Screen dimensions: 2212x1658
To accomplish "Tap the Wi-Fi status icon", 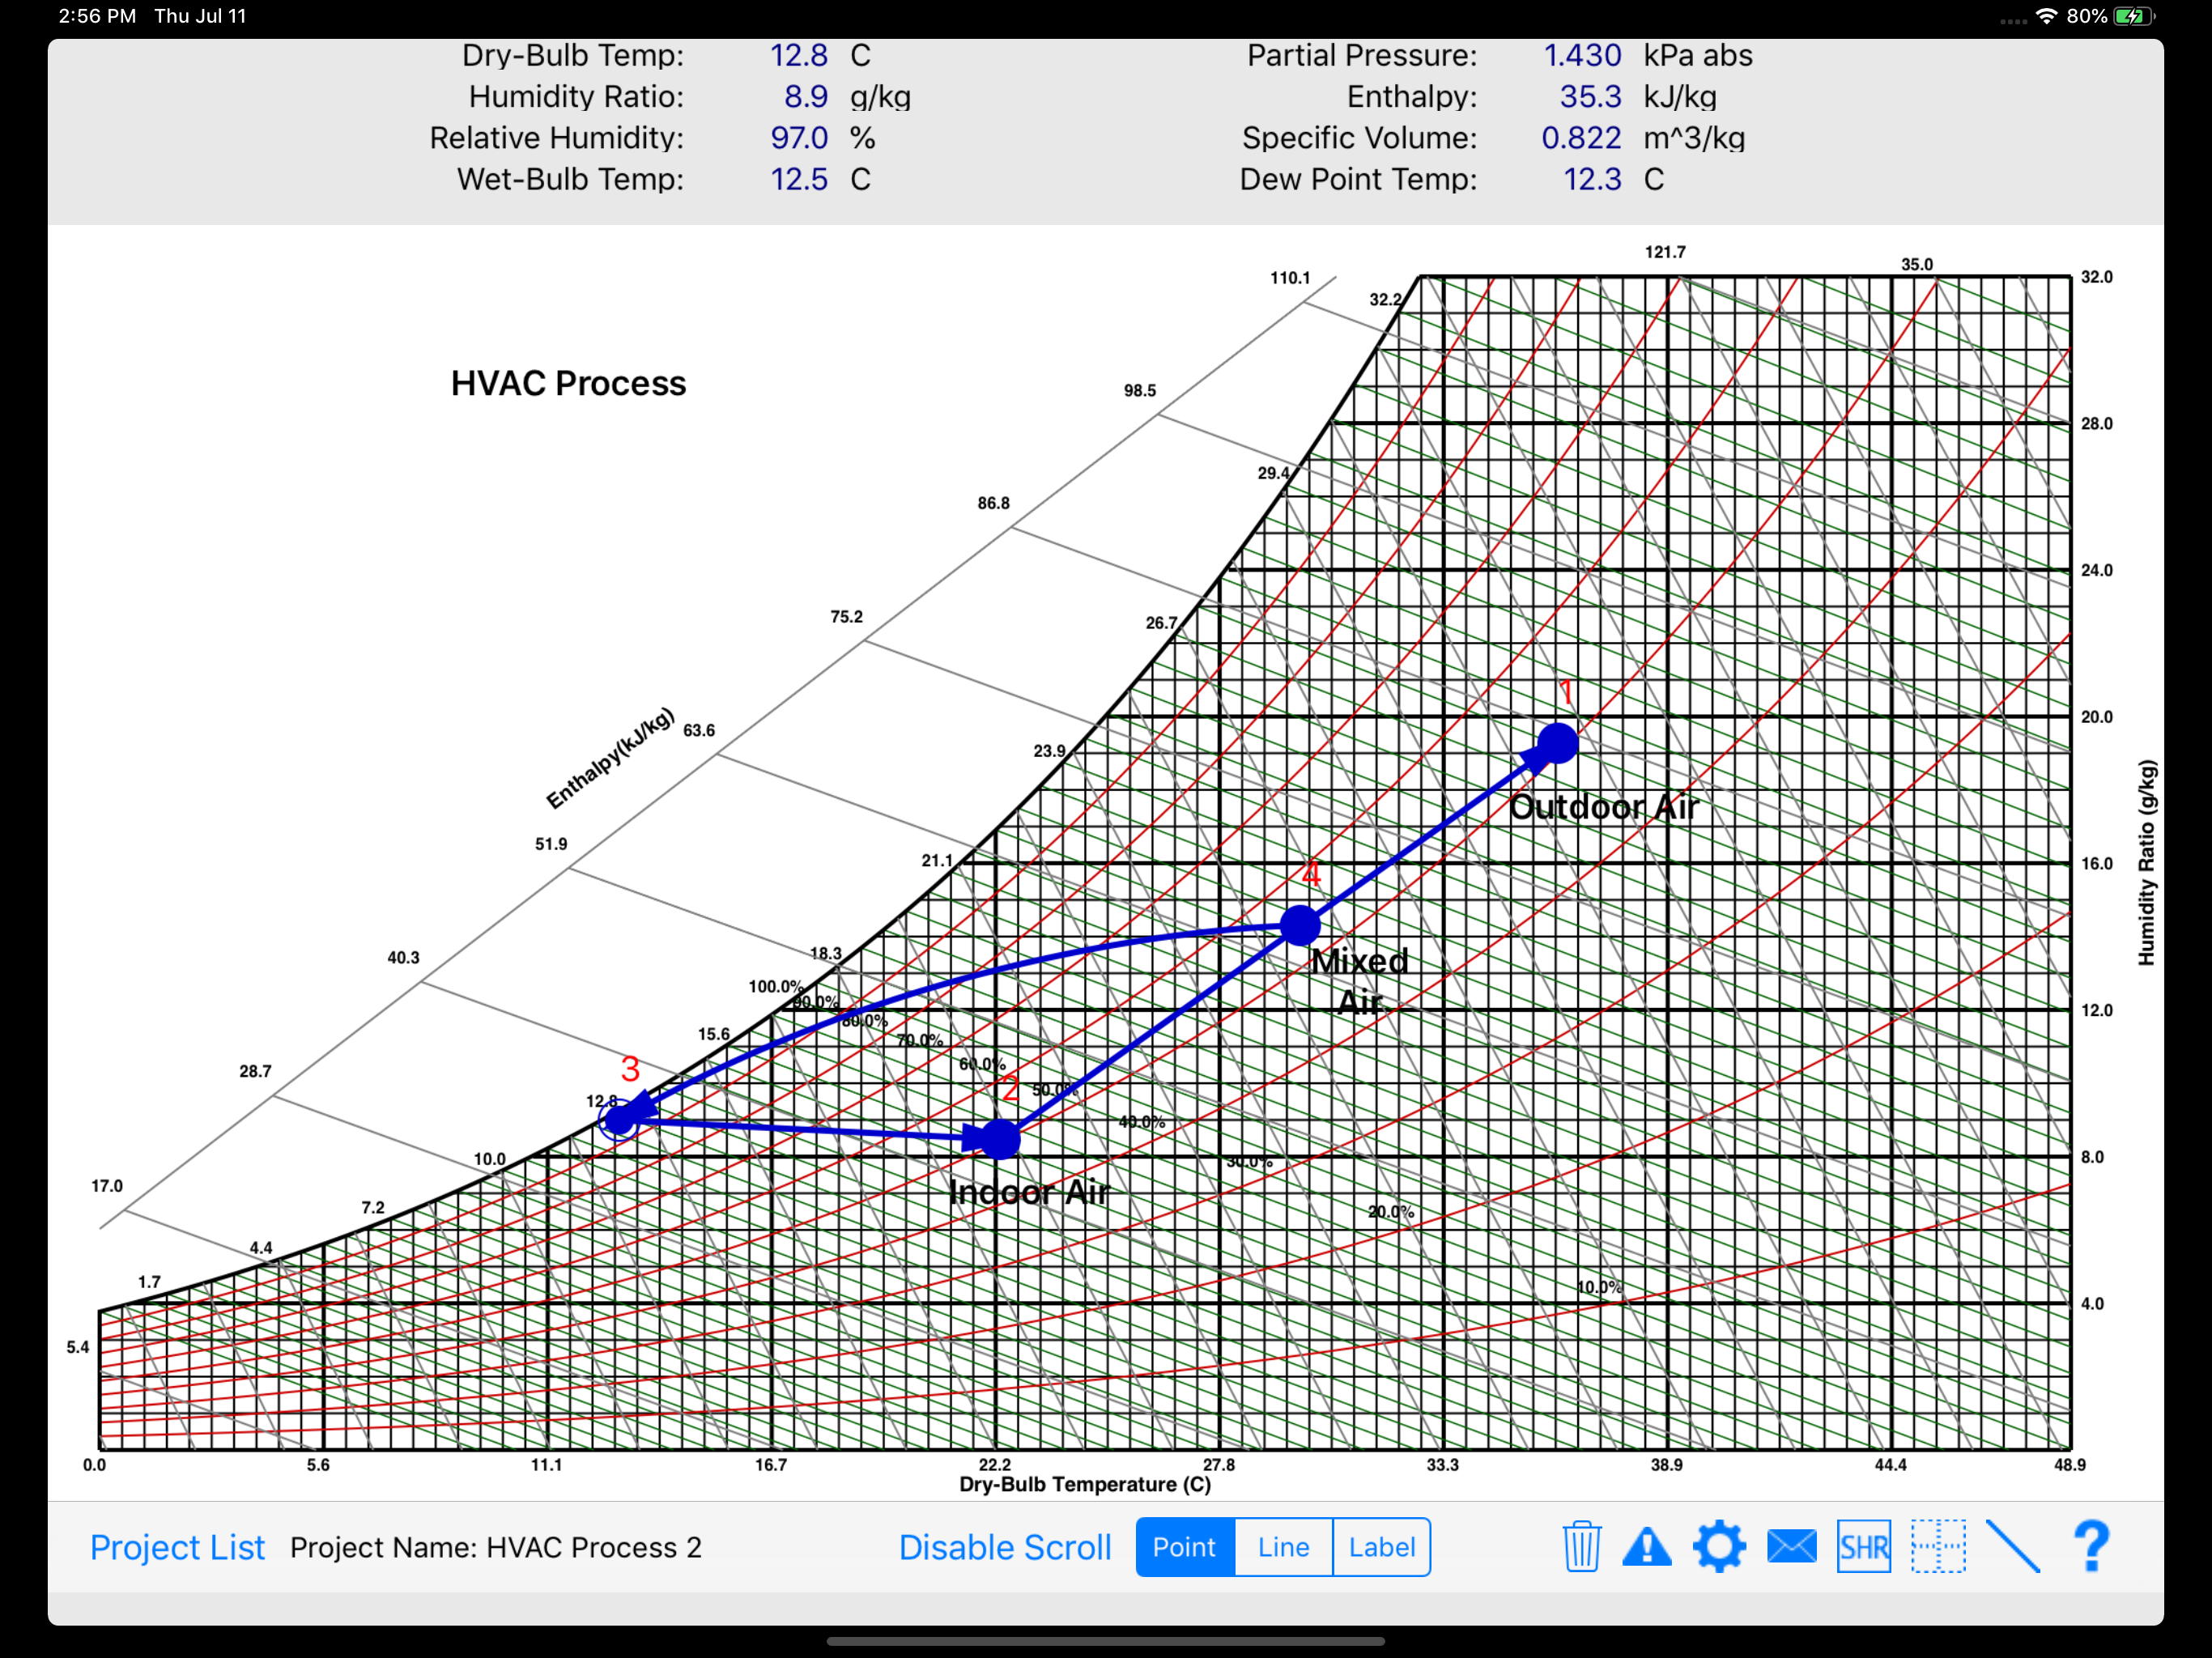I will (x=2046, y=16).
